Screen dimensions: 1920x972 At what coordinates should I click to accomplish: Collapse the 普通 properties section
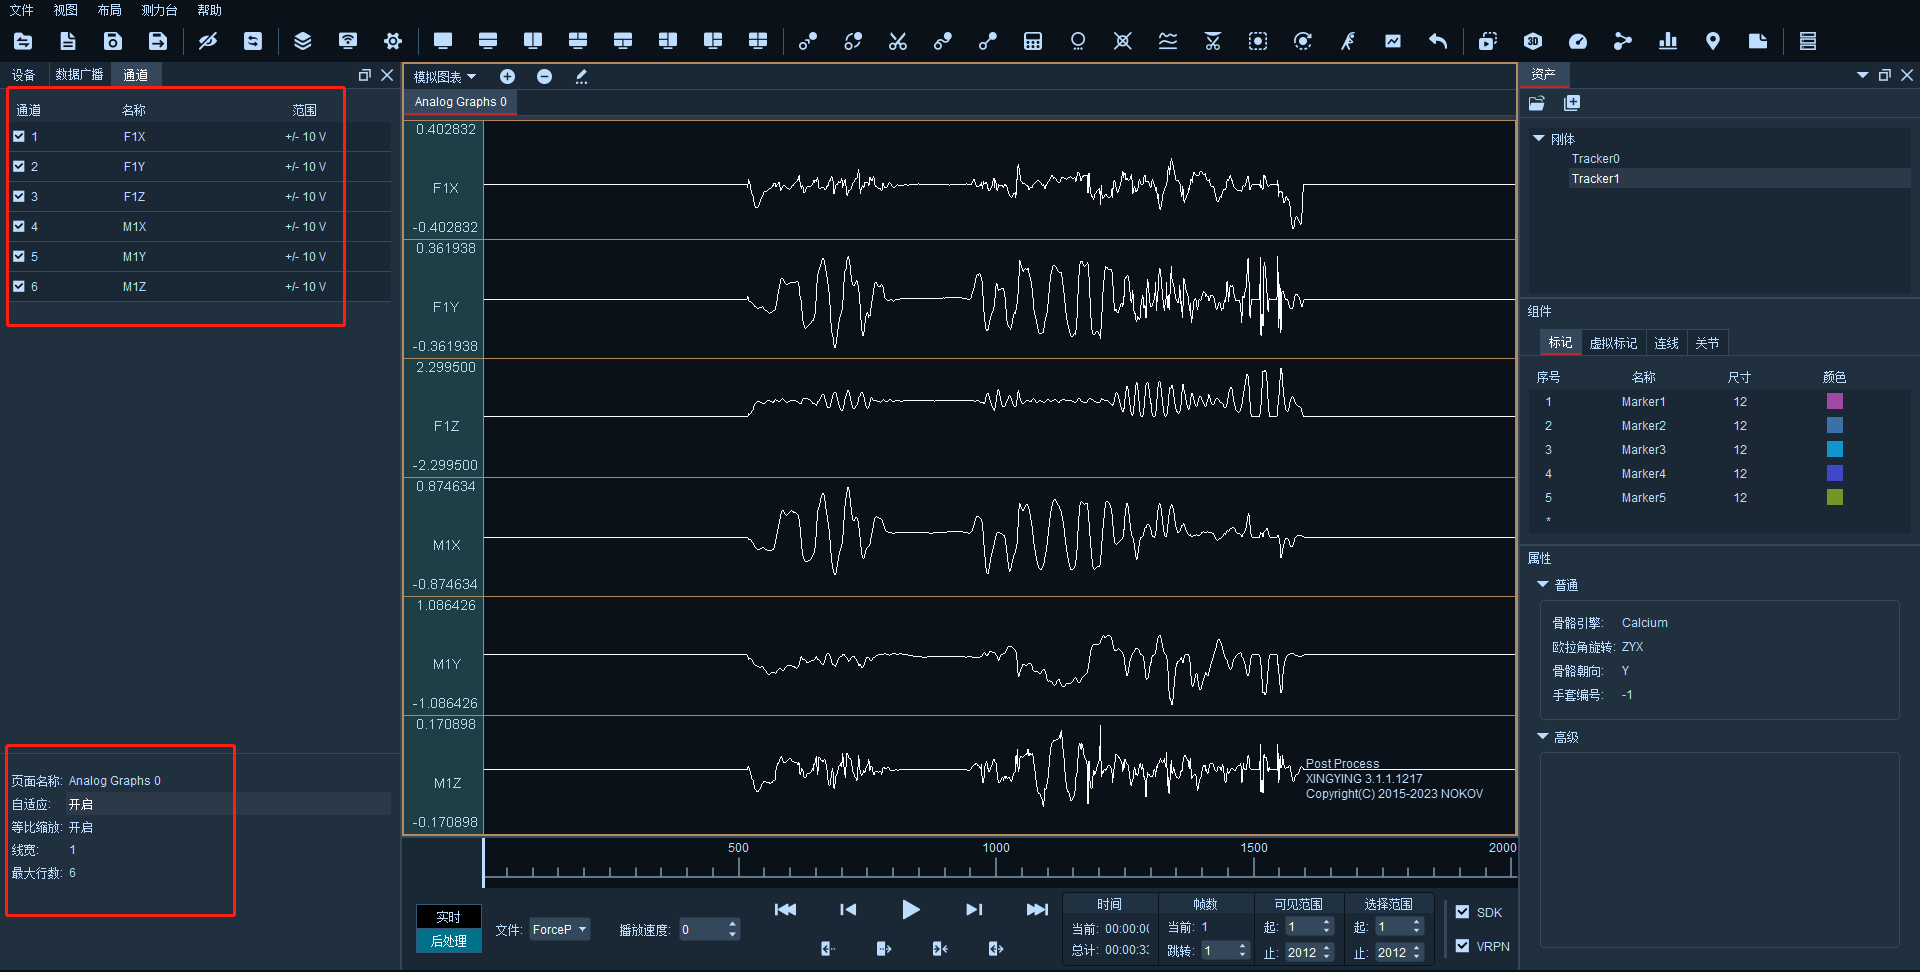1543,585
